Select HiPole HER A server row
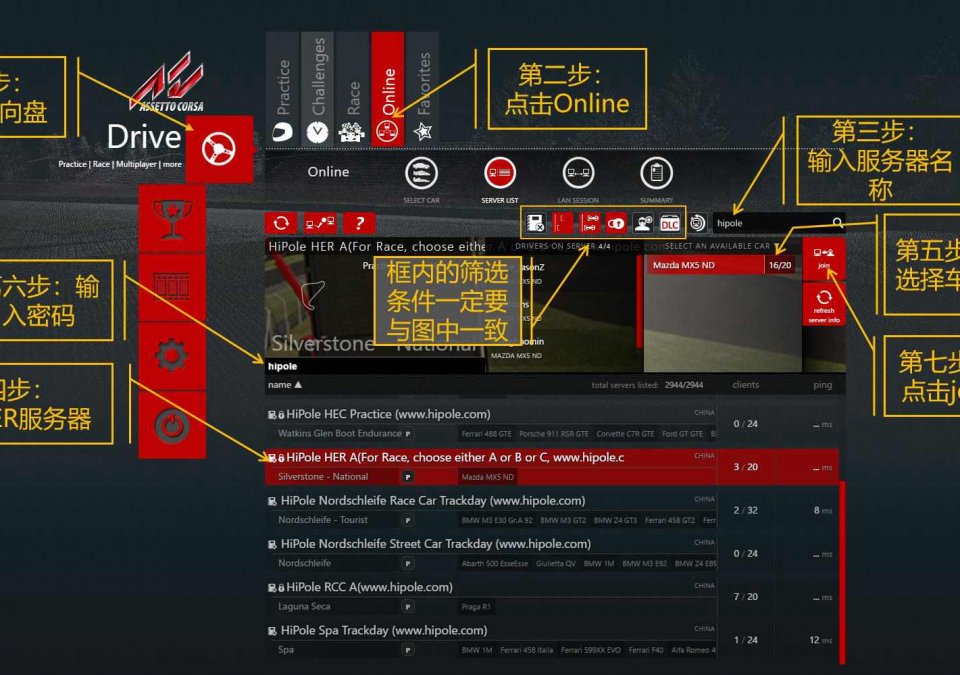Screen dimensions: 960x675 pos(552,467)
